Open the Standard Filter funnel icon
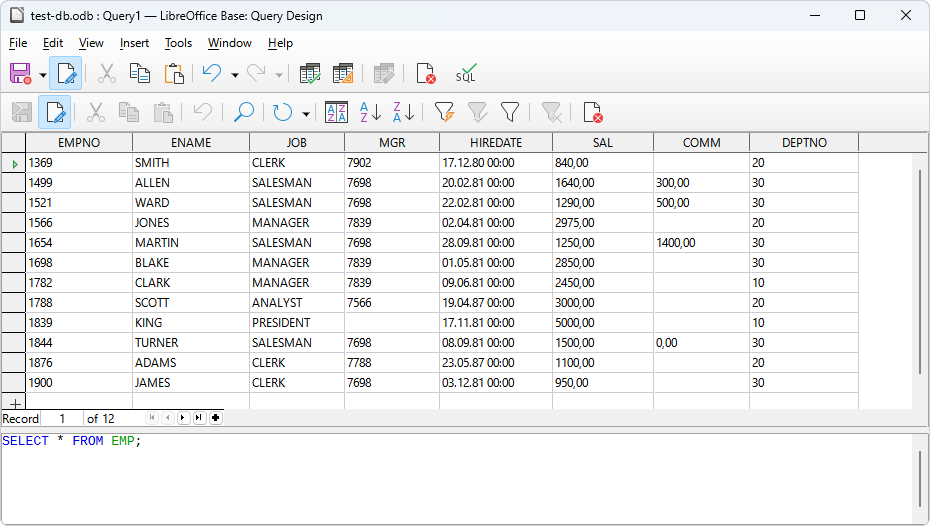Image resolution: width=930 pixels, height=526 pixels. point(510,112)
